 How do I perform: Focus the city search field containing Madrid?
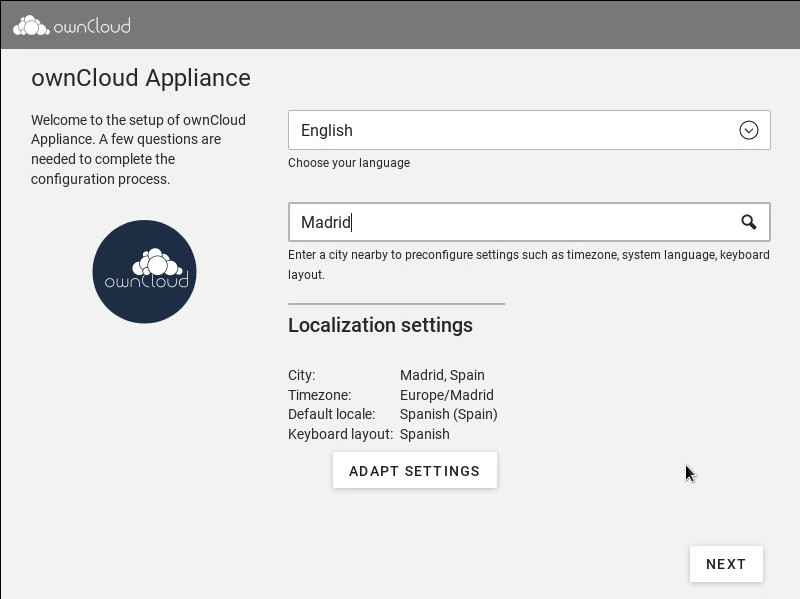click(x=510, y=222)
